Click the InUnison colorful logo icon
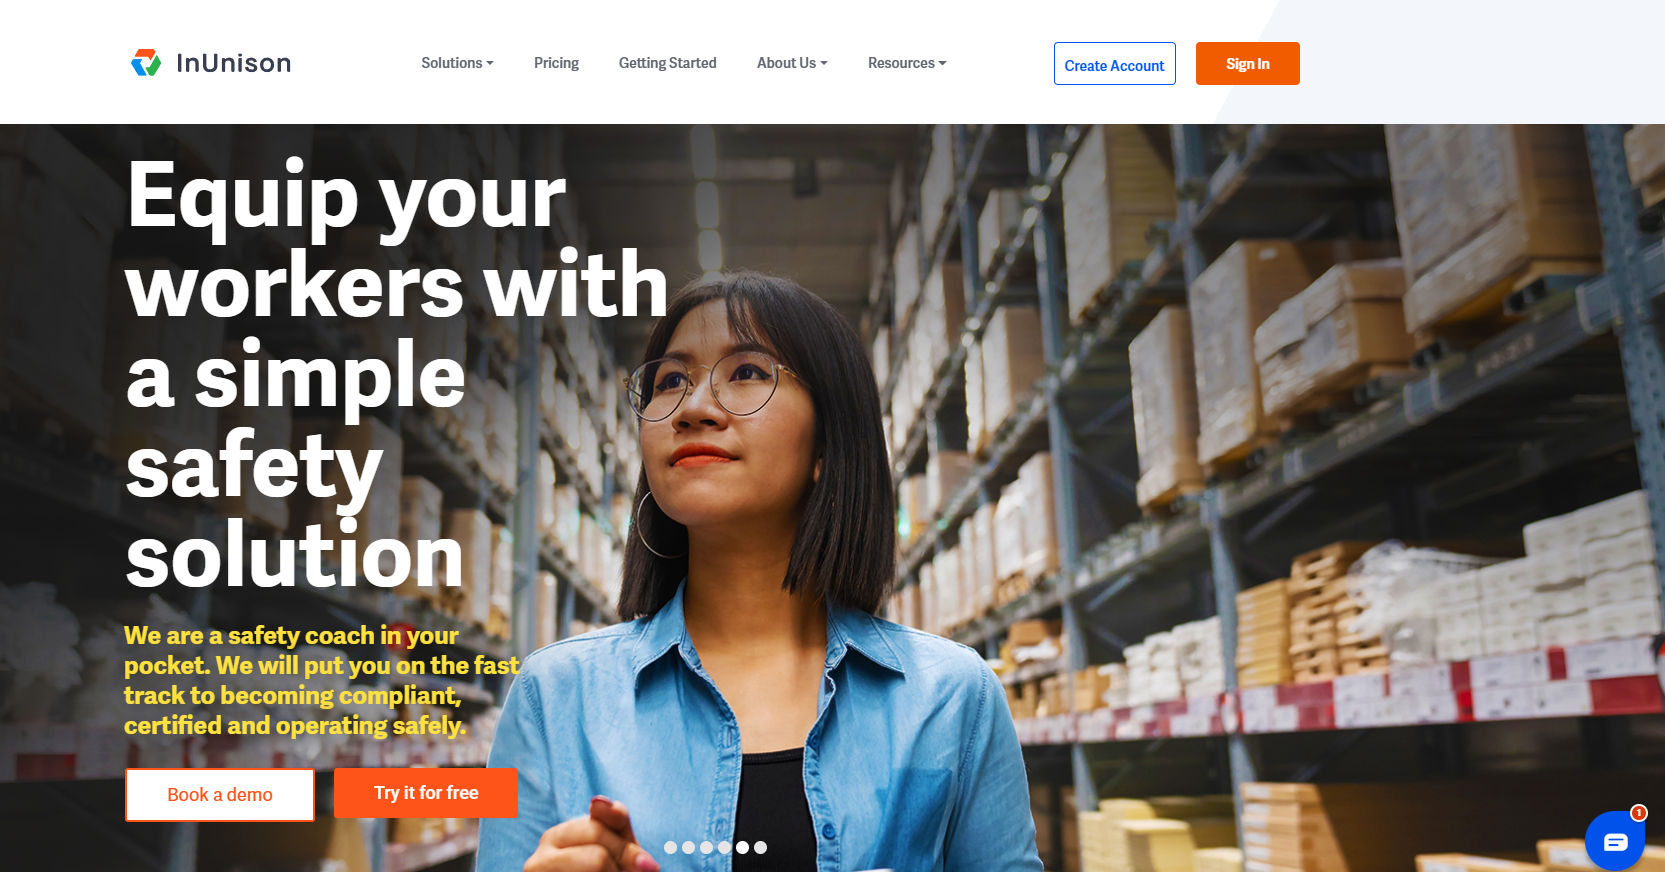 click(146, 63)
